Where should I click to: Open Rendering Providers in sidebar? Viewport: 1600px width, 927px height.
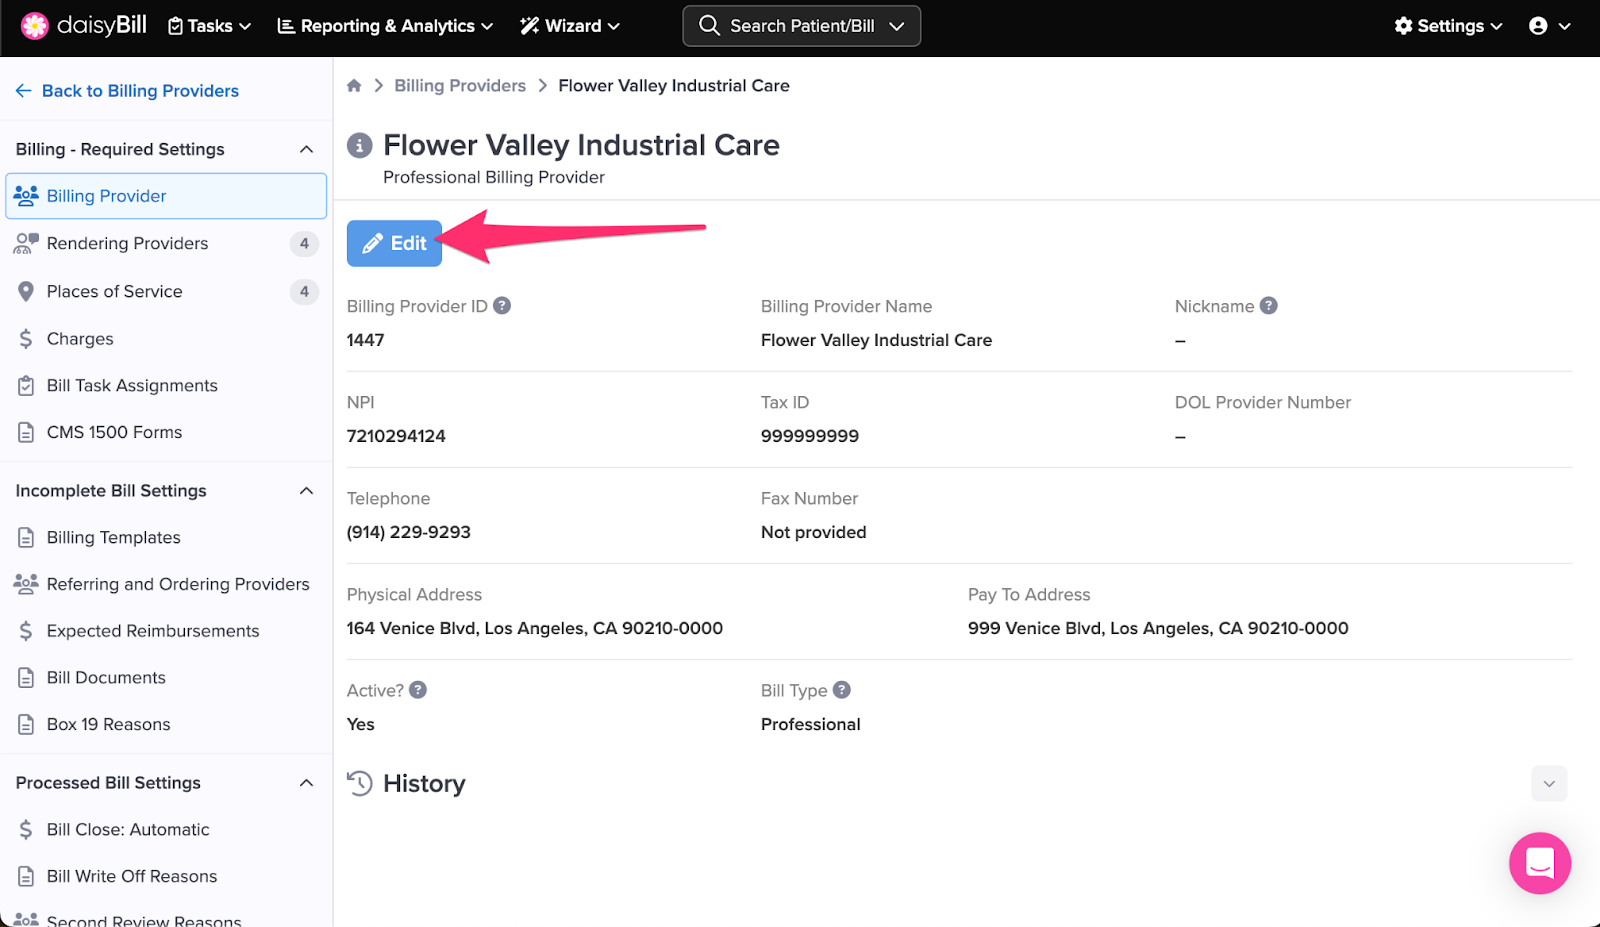click(128, 244)
